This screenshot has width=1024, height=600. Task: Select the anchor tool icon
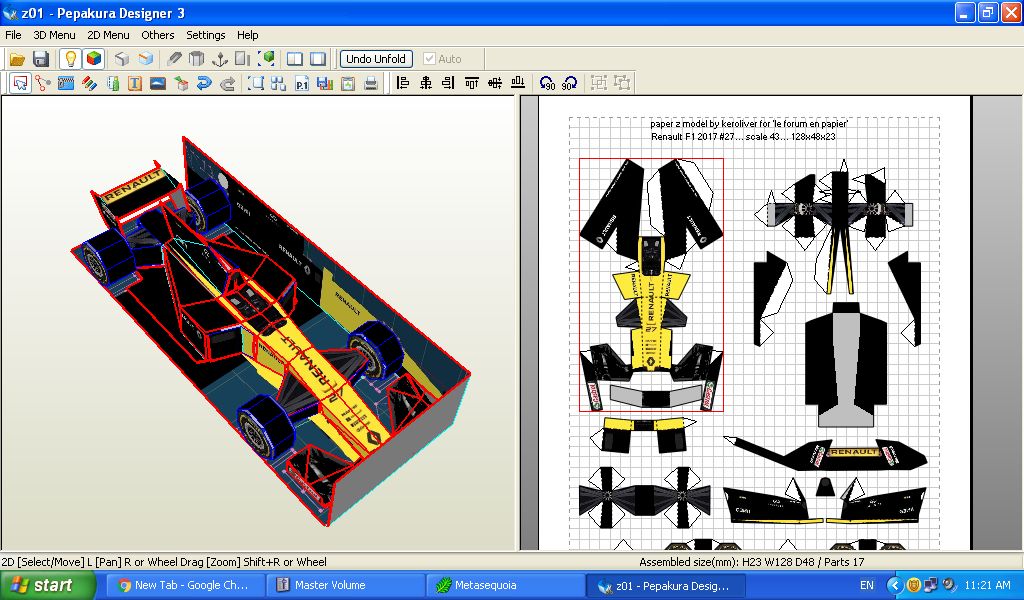point(219,59)
